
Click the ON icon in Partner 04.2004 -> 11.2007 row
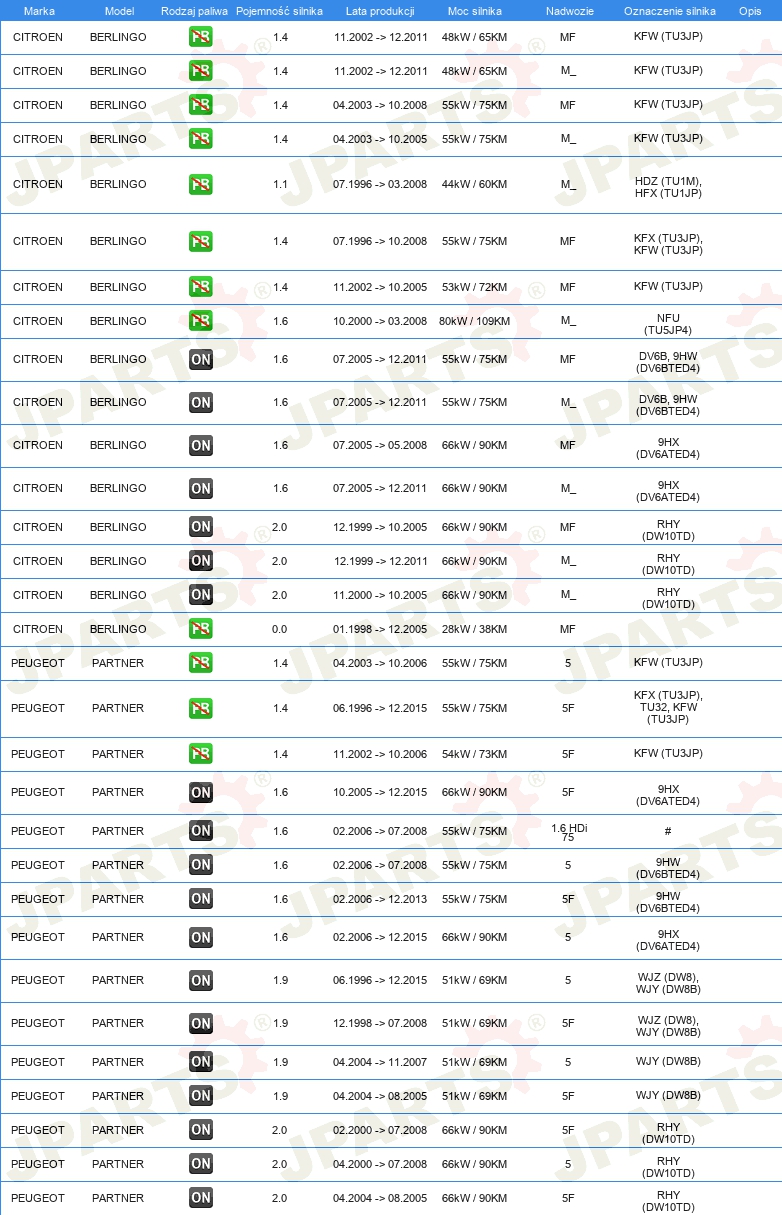coord(201,1062)
